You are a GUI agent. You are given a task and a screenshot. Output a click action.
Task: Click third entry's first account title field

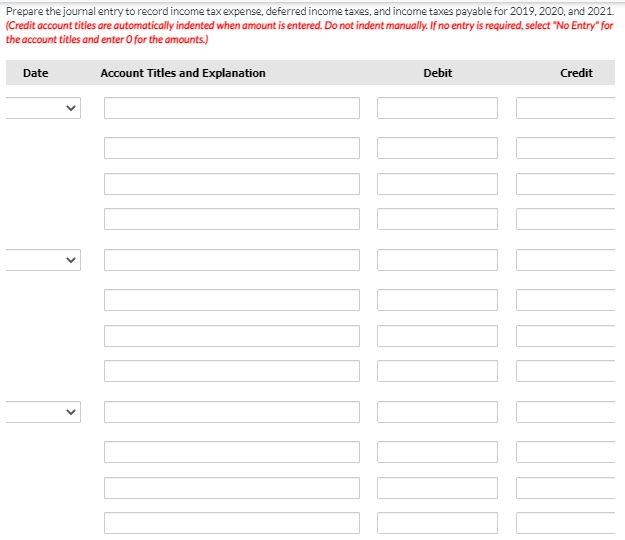(x=232, y=412)
